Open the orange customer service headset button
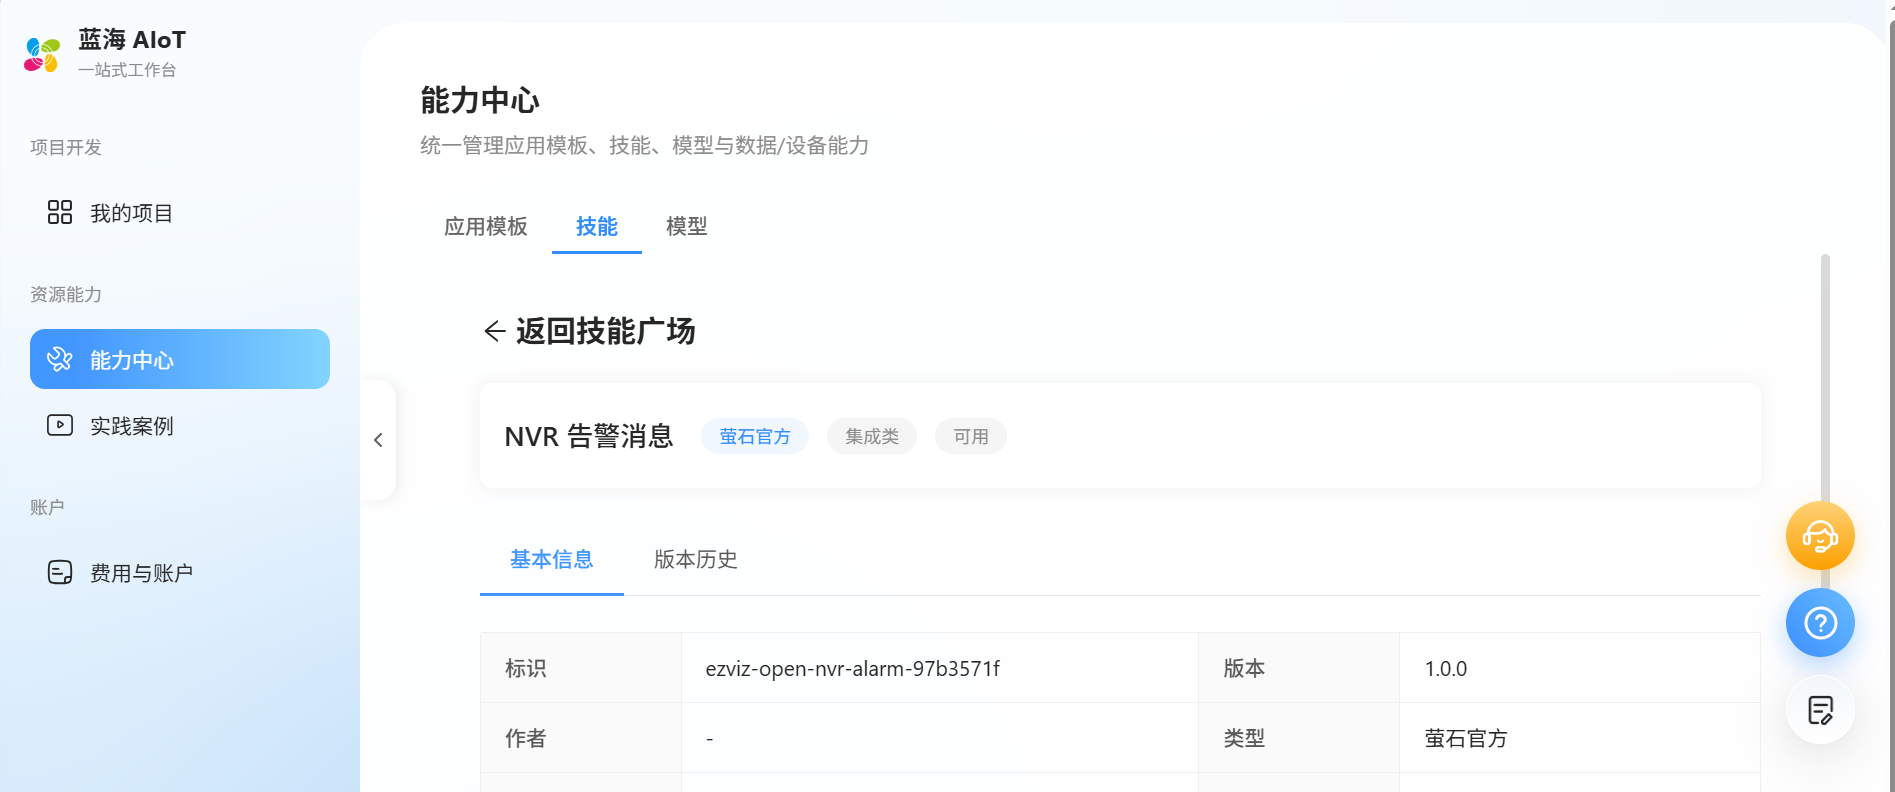Image resolution: width=1895 pixels, height=792 pixels. click(1820, 536)
